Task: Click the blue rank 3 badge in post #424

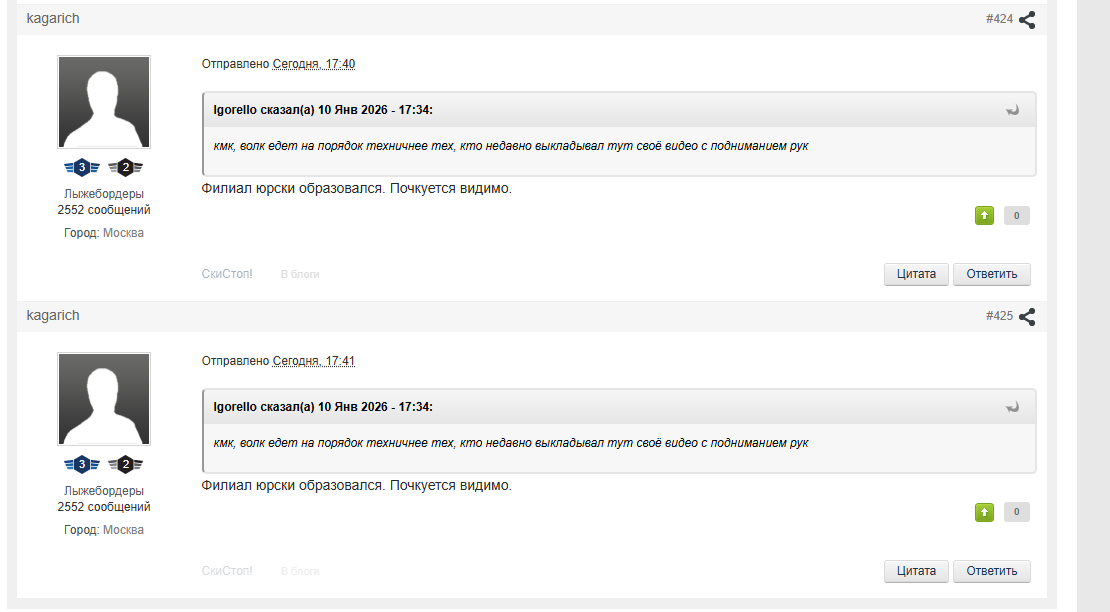Action: (x=82, y=167)
